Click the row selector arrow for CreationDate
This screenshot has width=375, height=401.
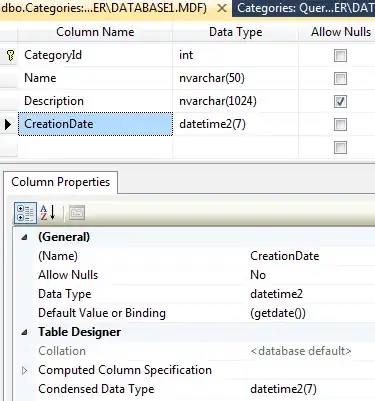coord(8,125)
